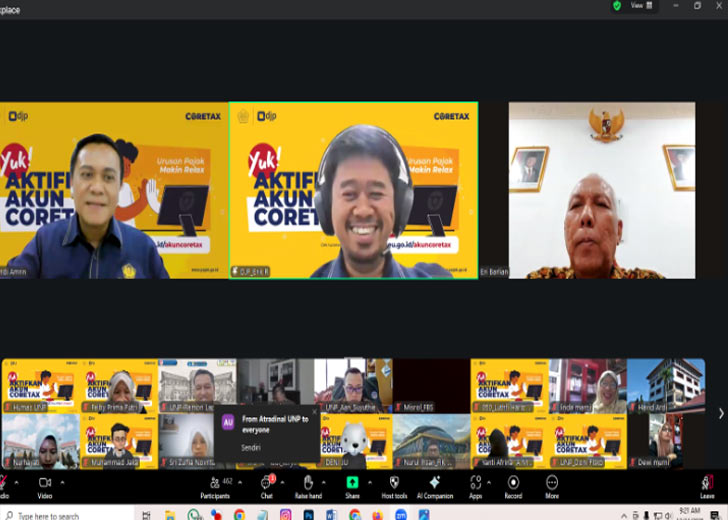Show next page of participant thumbnails

721,413
